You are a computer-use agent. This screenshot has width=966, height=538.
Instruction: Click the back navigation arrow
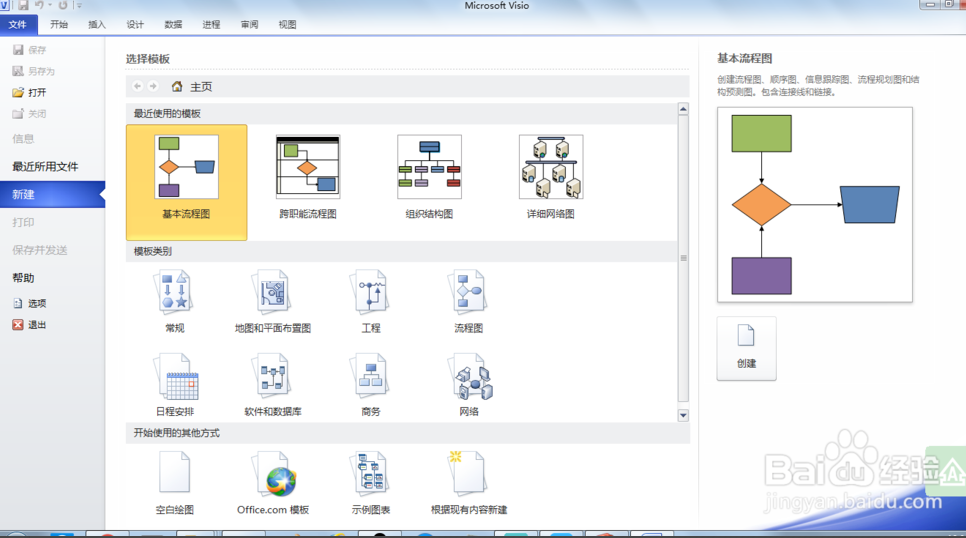coord(137,86)
